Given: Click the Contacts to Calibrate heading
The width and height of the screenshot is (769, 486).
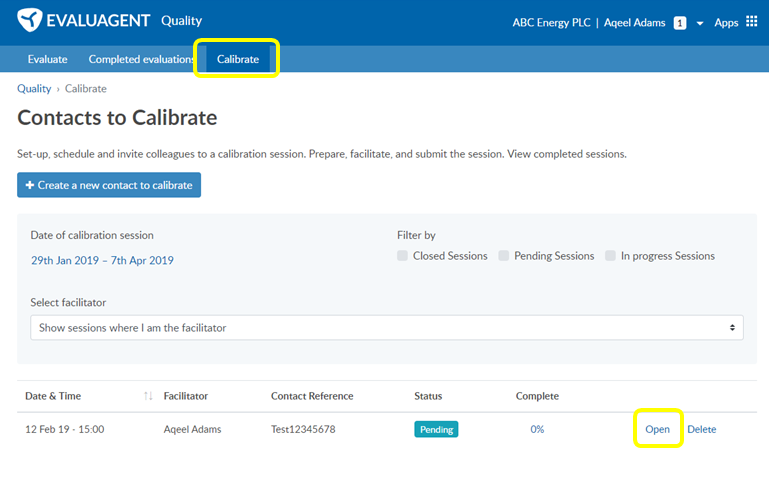Looking at the screenshot, I should (117, 118).
